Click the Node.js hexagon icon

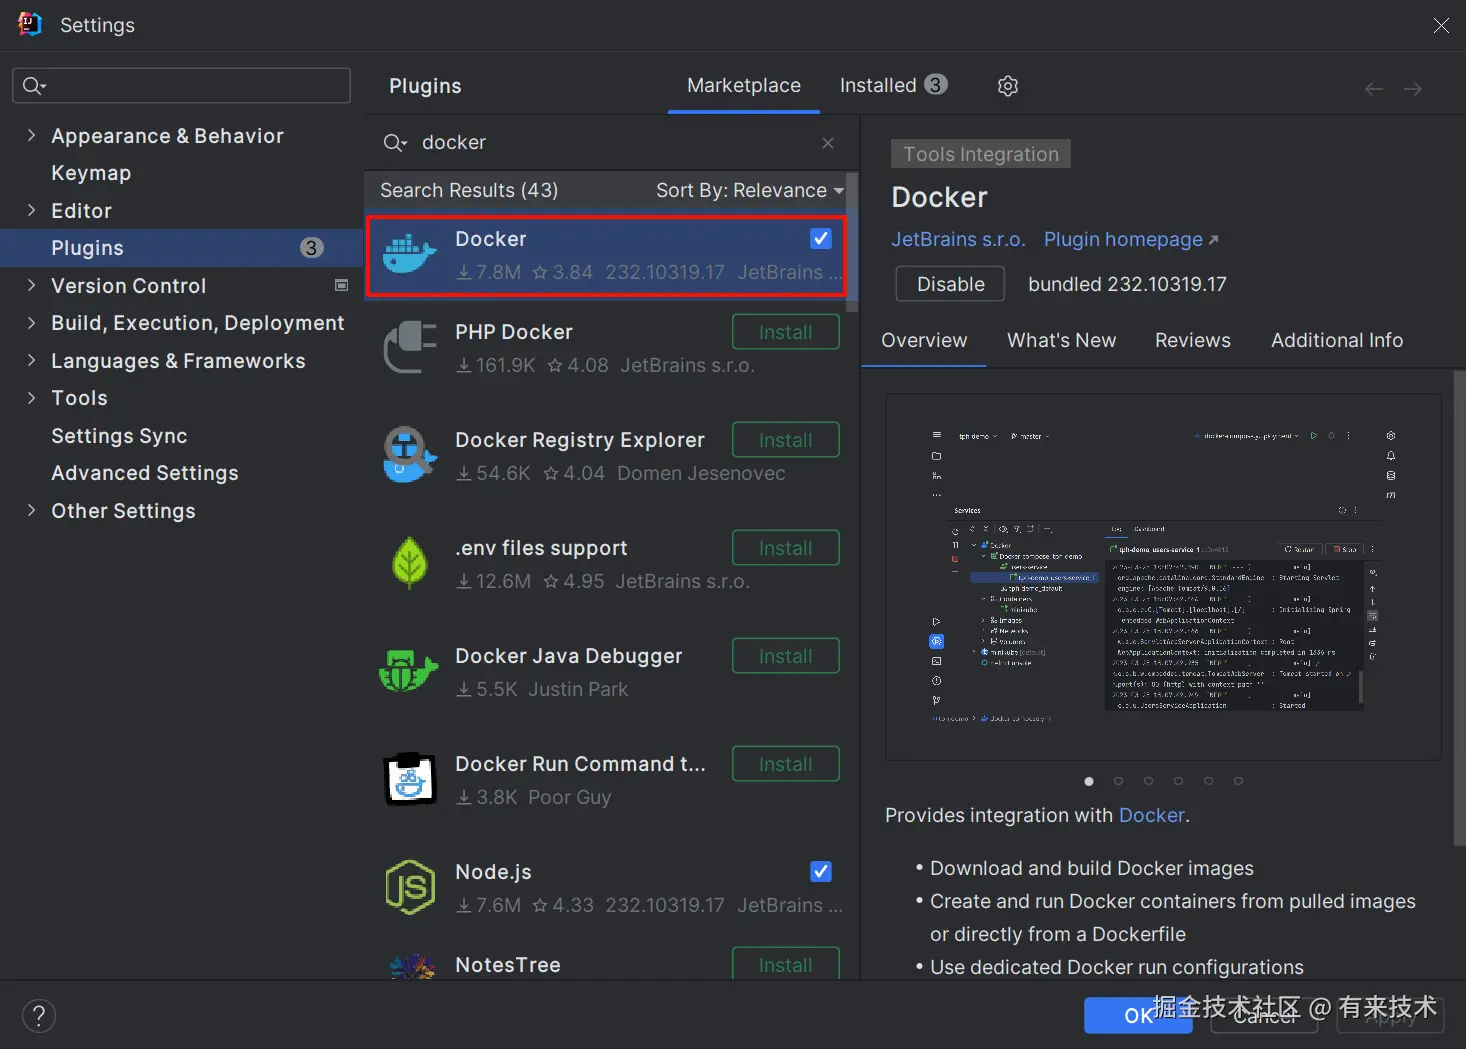coord(410,887)
